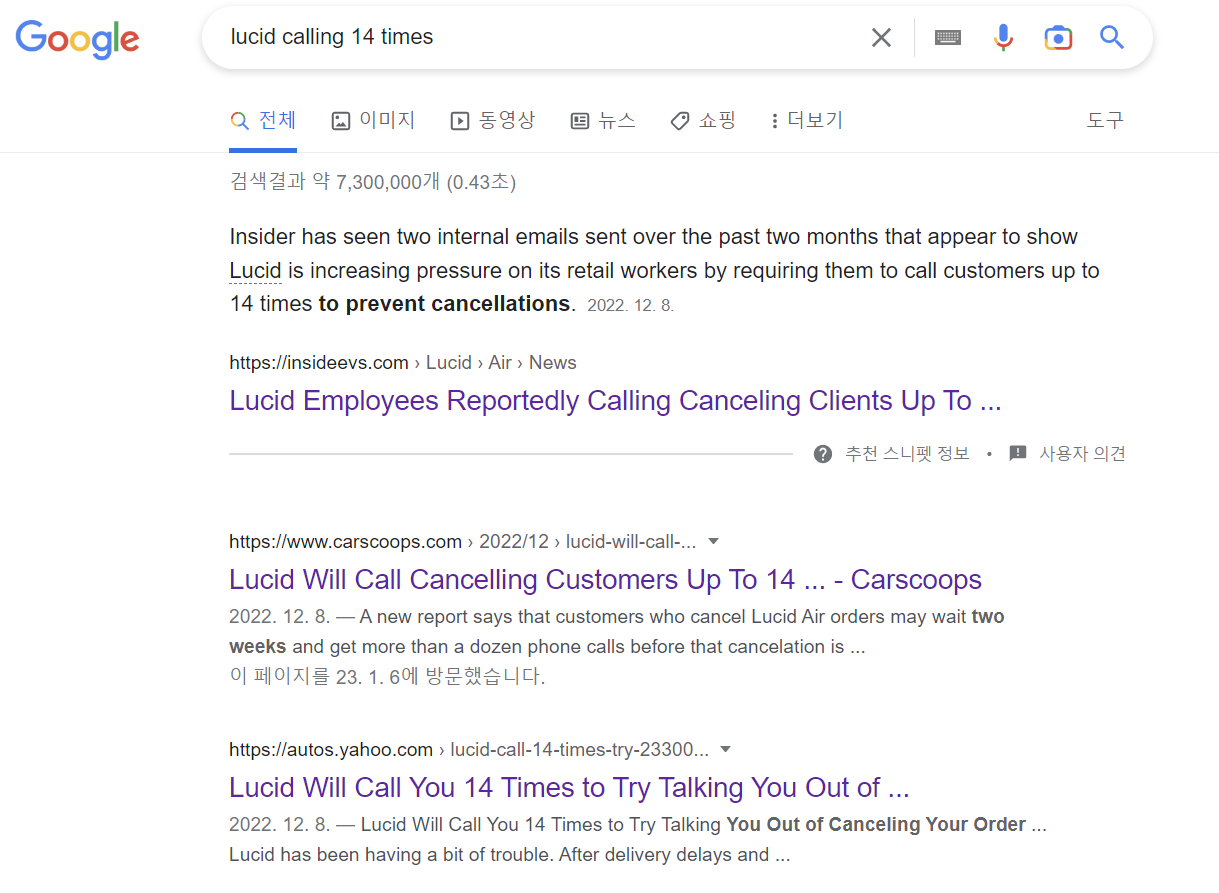This screenshot has width=1219, height=893.
Task: Switch to the 쇼핑 tab
Action: click(703, 120)
